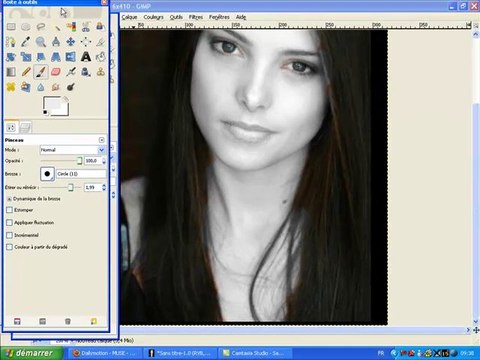Select the Paths tool
This screenshot has height=360, width=480.
click(x=11, y=42)
